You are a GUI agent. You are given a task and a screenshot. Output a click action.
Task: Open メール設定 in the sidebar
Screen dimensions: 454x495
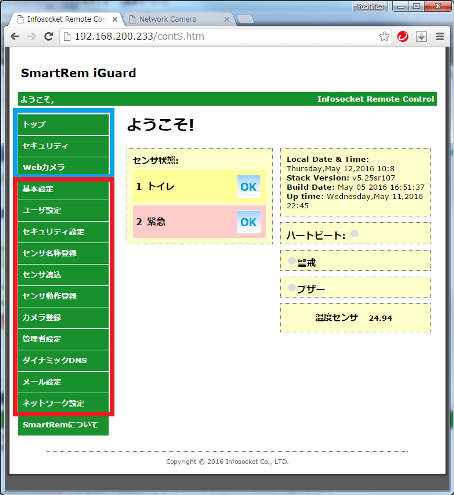pyautogui.click(x=63, y=382)
